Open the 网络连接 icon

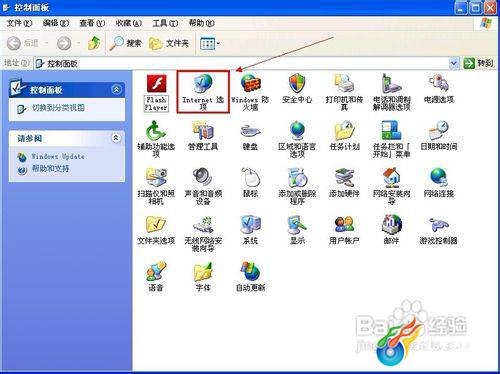439,183
